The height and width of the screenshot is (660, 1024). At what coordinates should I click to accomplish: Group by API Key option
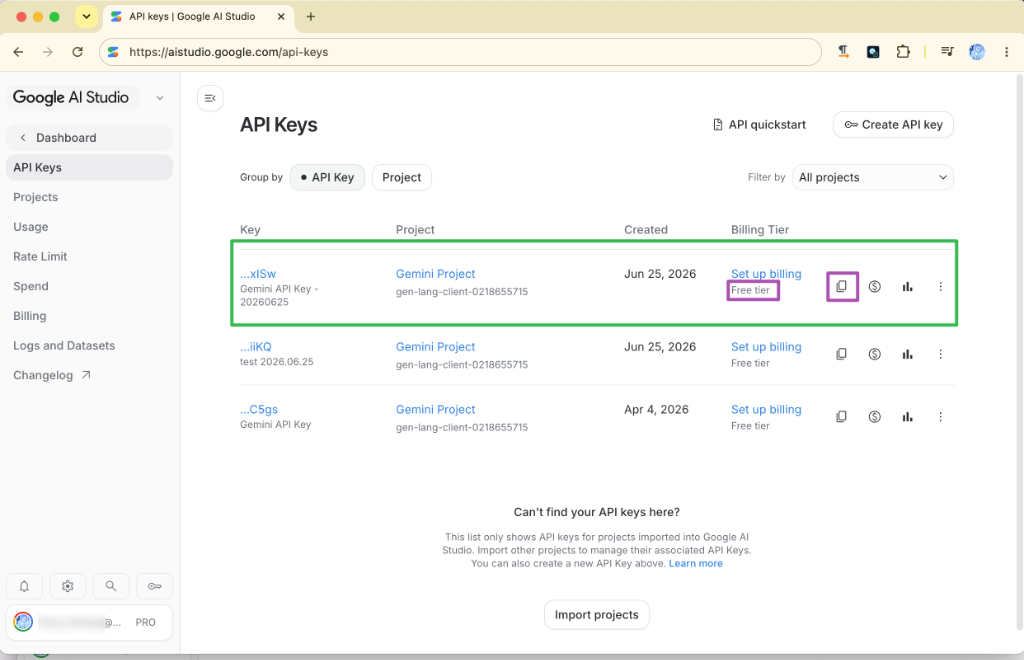[x=327, y=178]
